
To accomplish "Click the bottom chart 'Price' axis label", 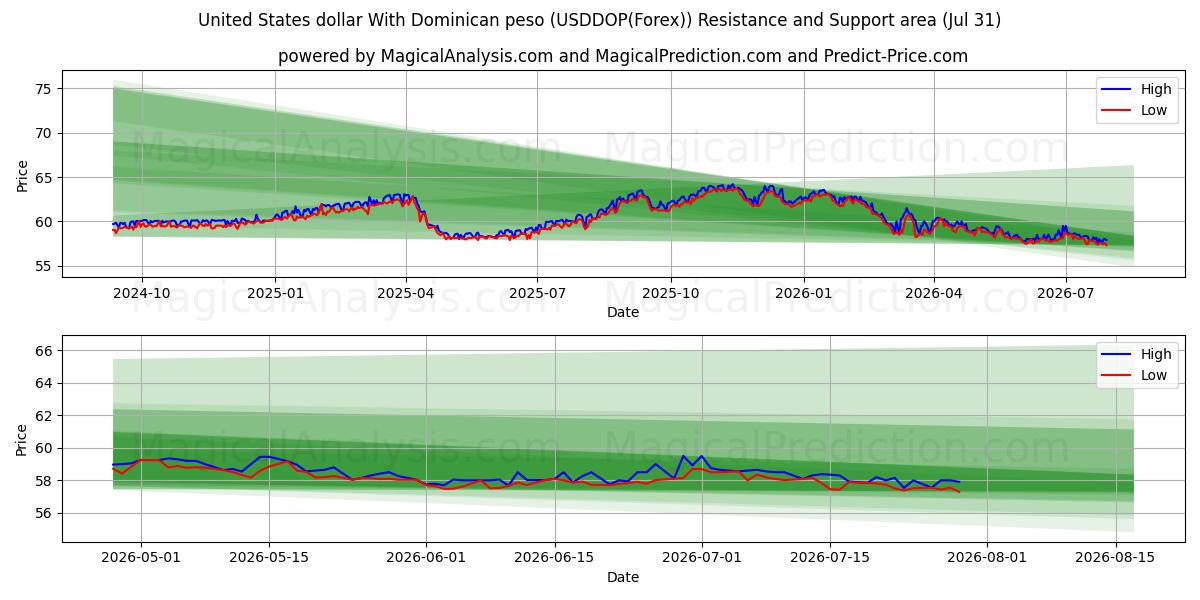I will 22,440.
